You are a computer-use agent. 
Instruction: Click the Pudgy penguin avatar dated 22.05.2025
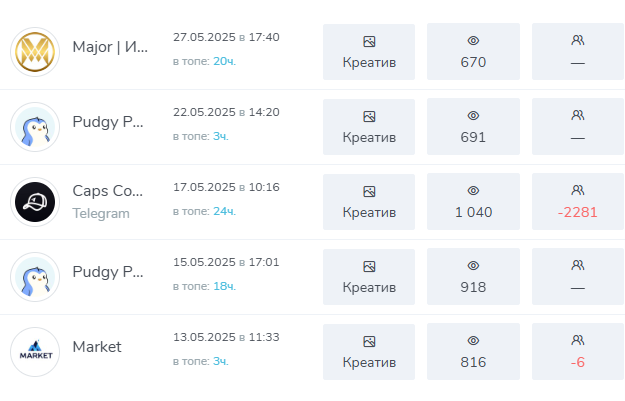click(35, 127)
